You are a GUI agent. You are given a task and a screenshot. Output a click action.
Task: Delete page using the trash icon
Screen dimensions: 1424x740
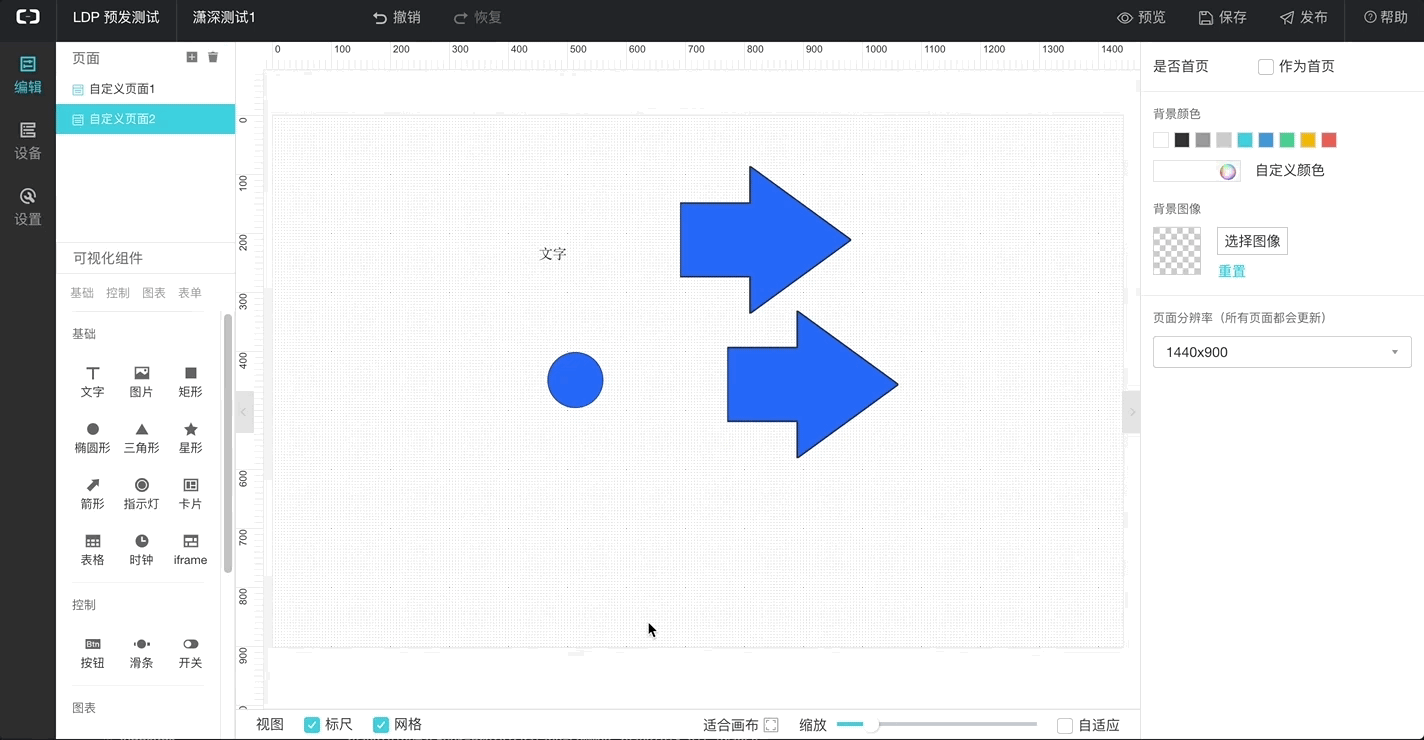tap(213, 57)
